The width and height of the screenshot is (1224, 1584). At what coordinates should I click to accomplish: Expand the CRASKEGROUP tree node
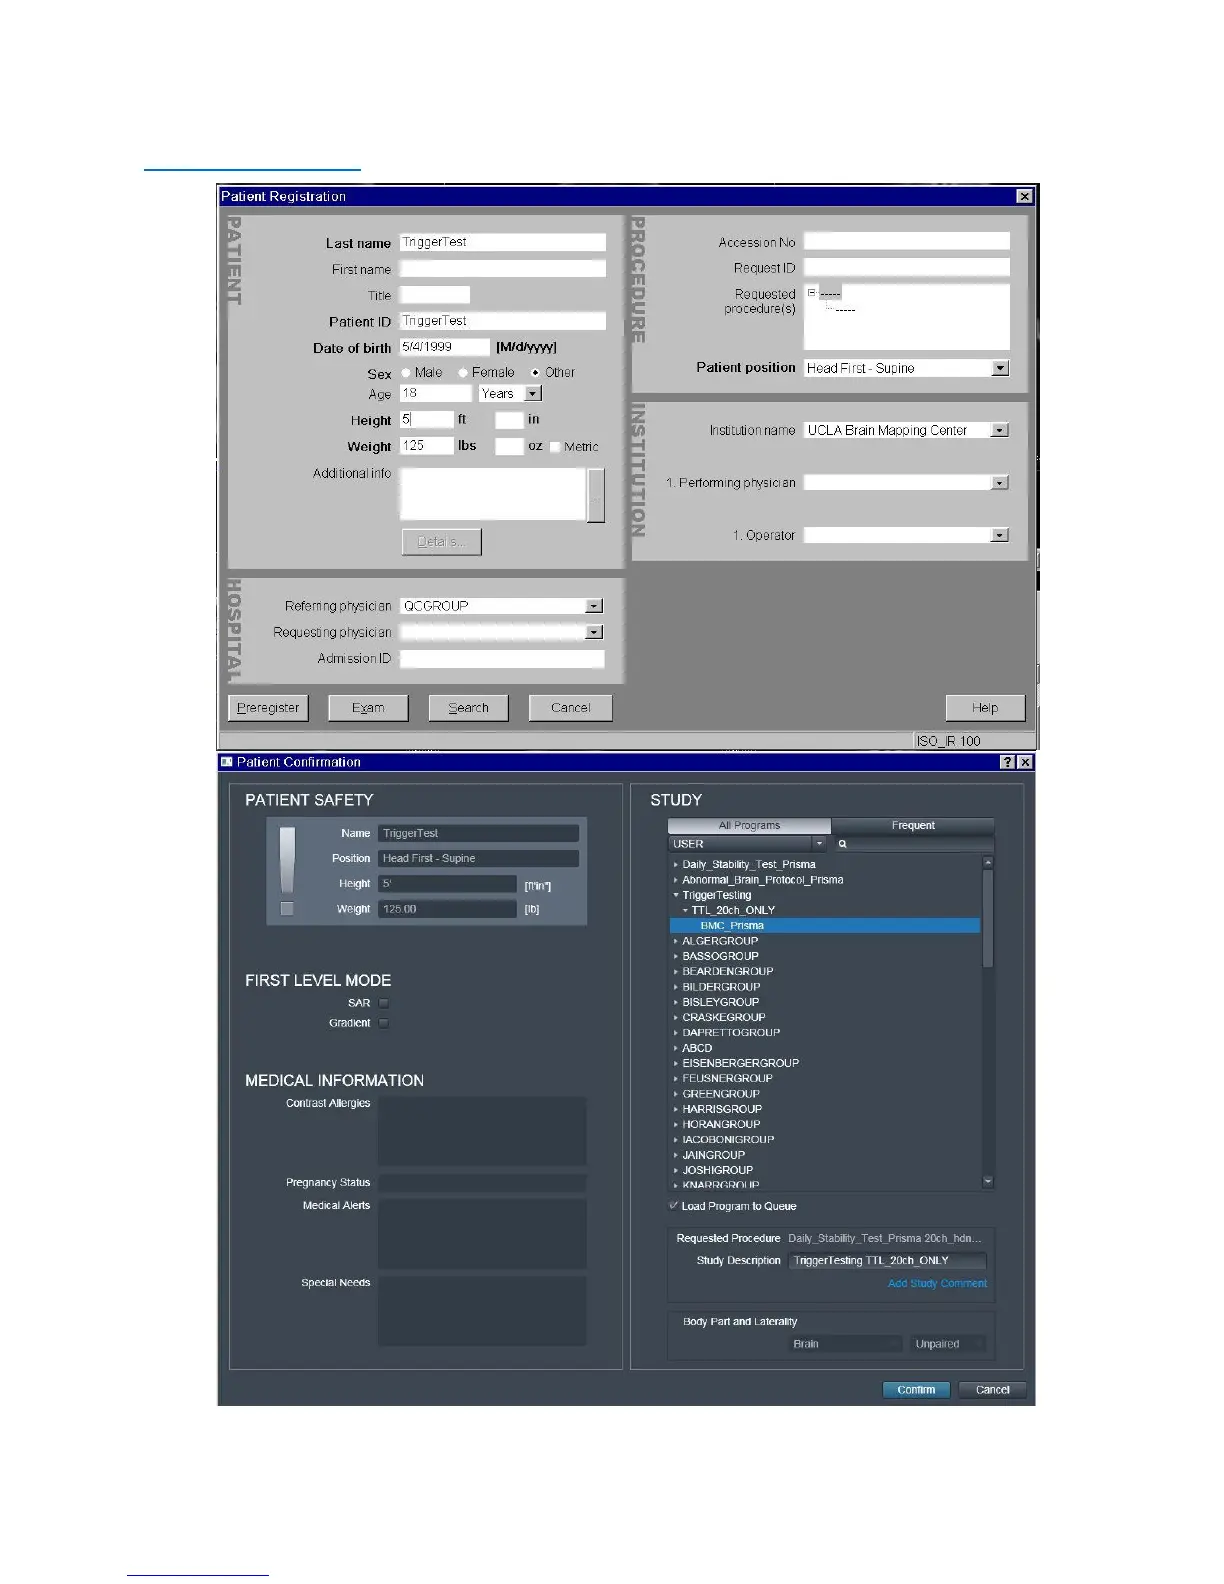pyautogui.click(x=676, y=1017)
